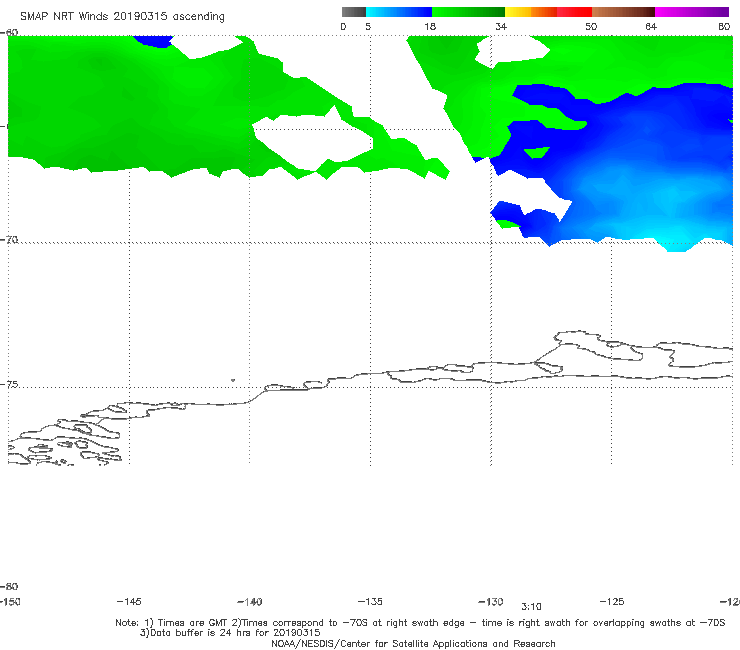Click the longitude label '-135'

pos(370,601)
